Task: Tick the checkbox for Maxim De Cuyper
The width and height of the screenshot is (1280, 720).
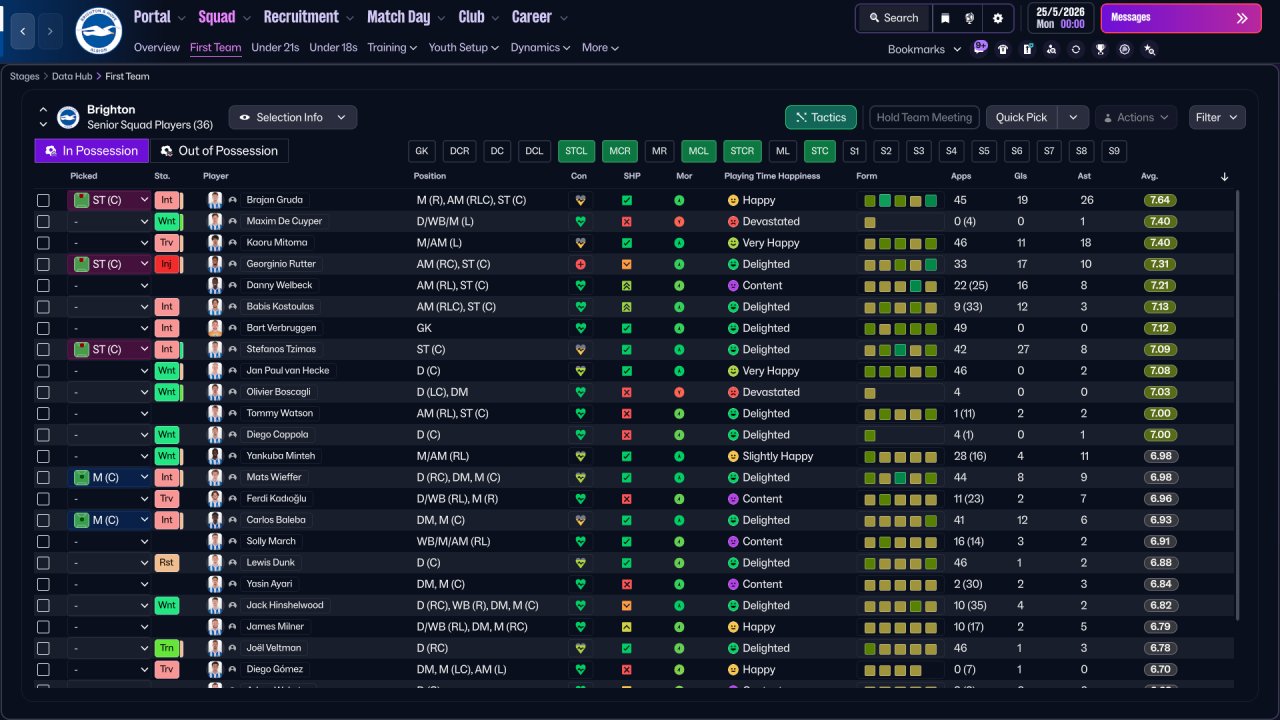Action: [x=43, y=221]
